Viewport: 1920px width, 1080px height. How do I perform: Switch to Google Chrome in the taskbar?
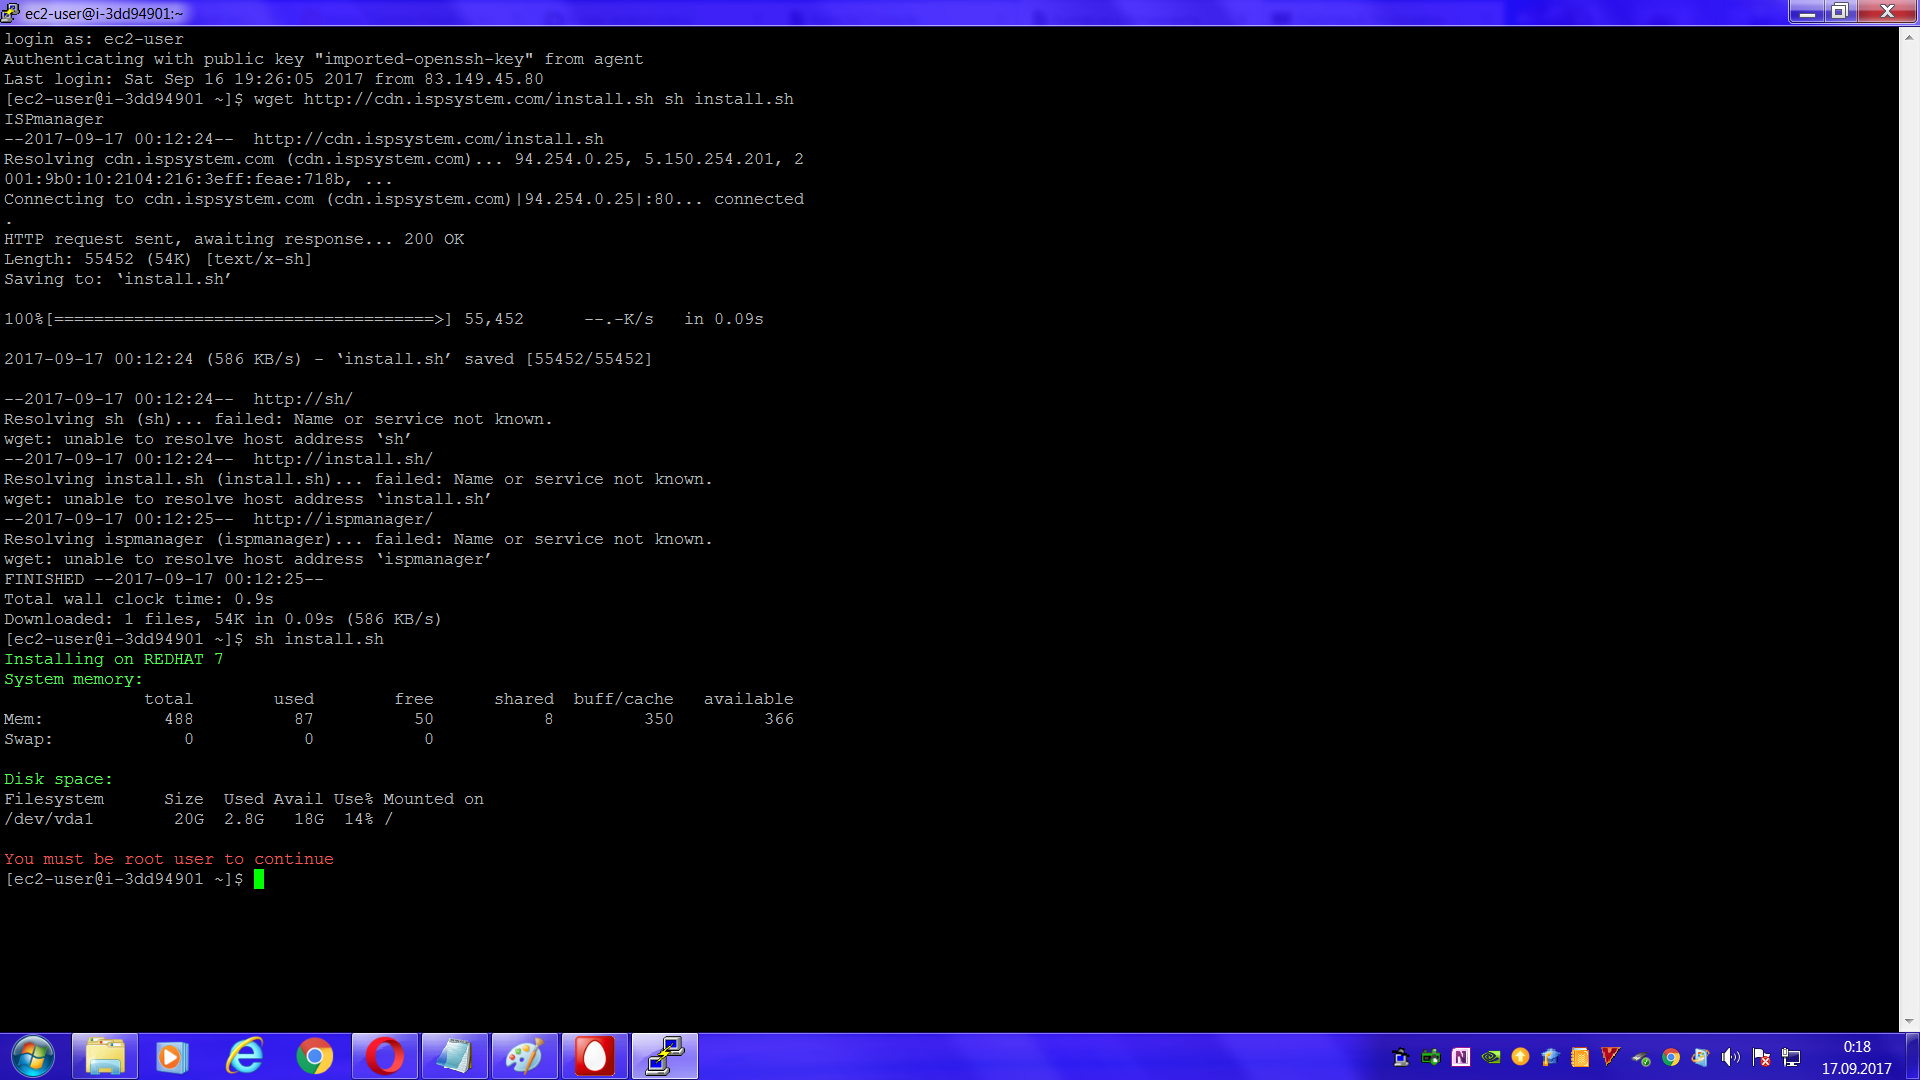[x=315, y=1057]
